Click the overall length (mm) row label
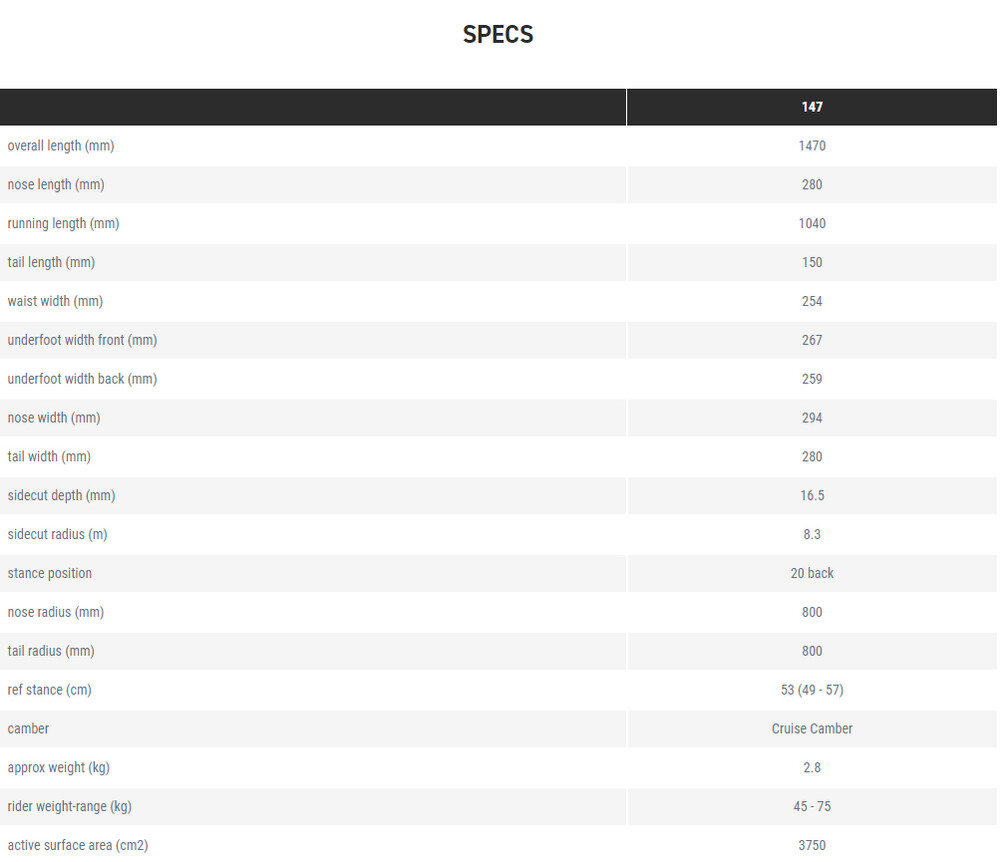 click(61, 146)
